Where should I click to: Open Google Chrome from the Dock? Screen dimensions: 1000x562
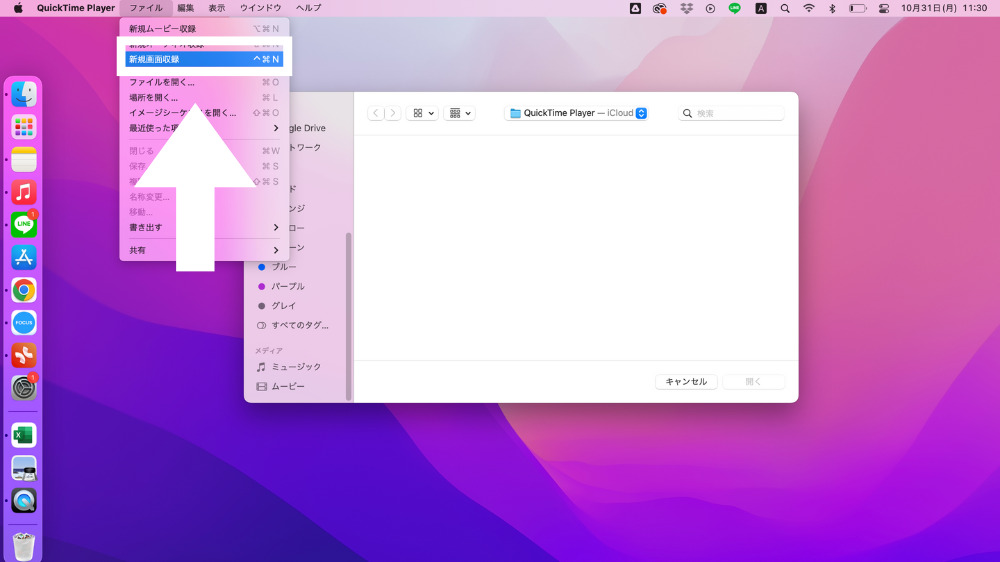(24, 290)
